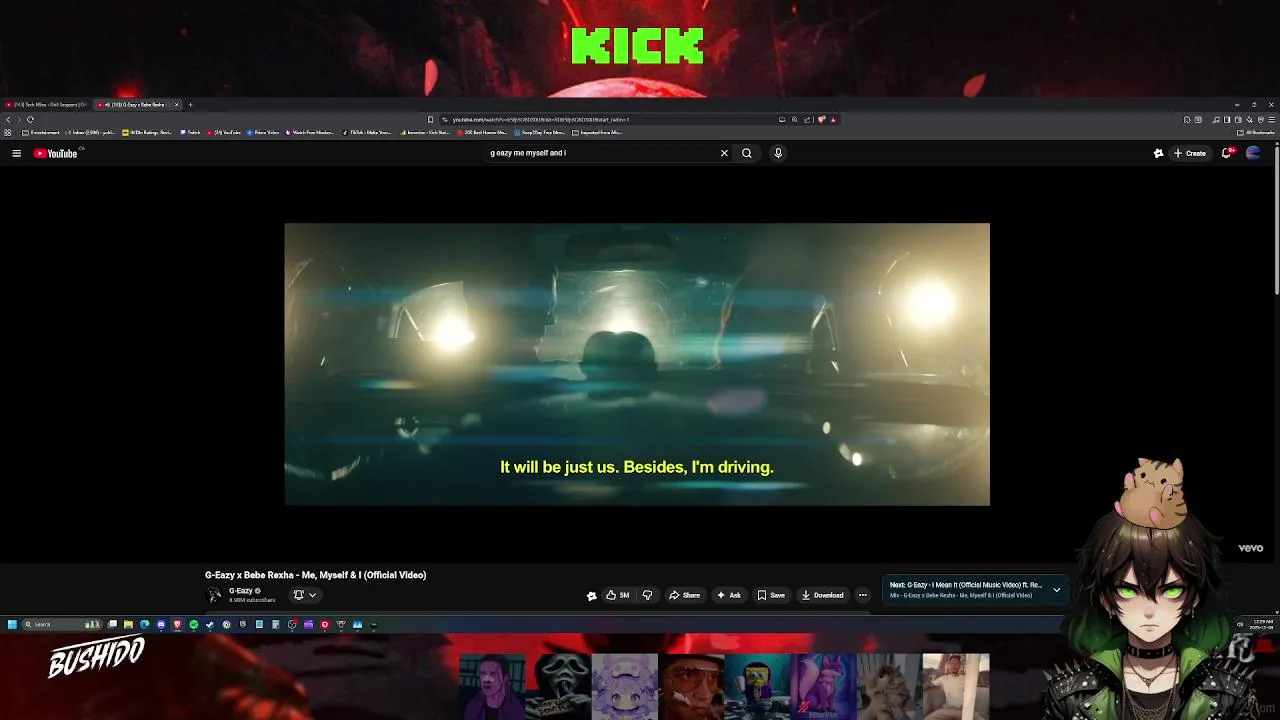Open the Brave Rewards triangle icon

833,120
